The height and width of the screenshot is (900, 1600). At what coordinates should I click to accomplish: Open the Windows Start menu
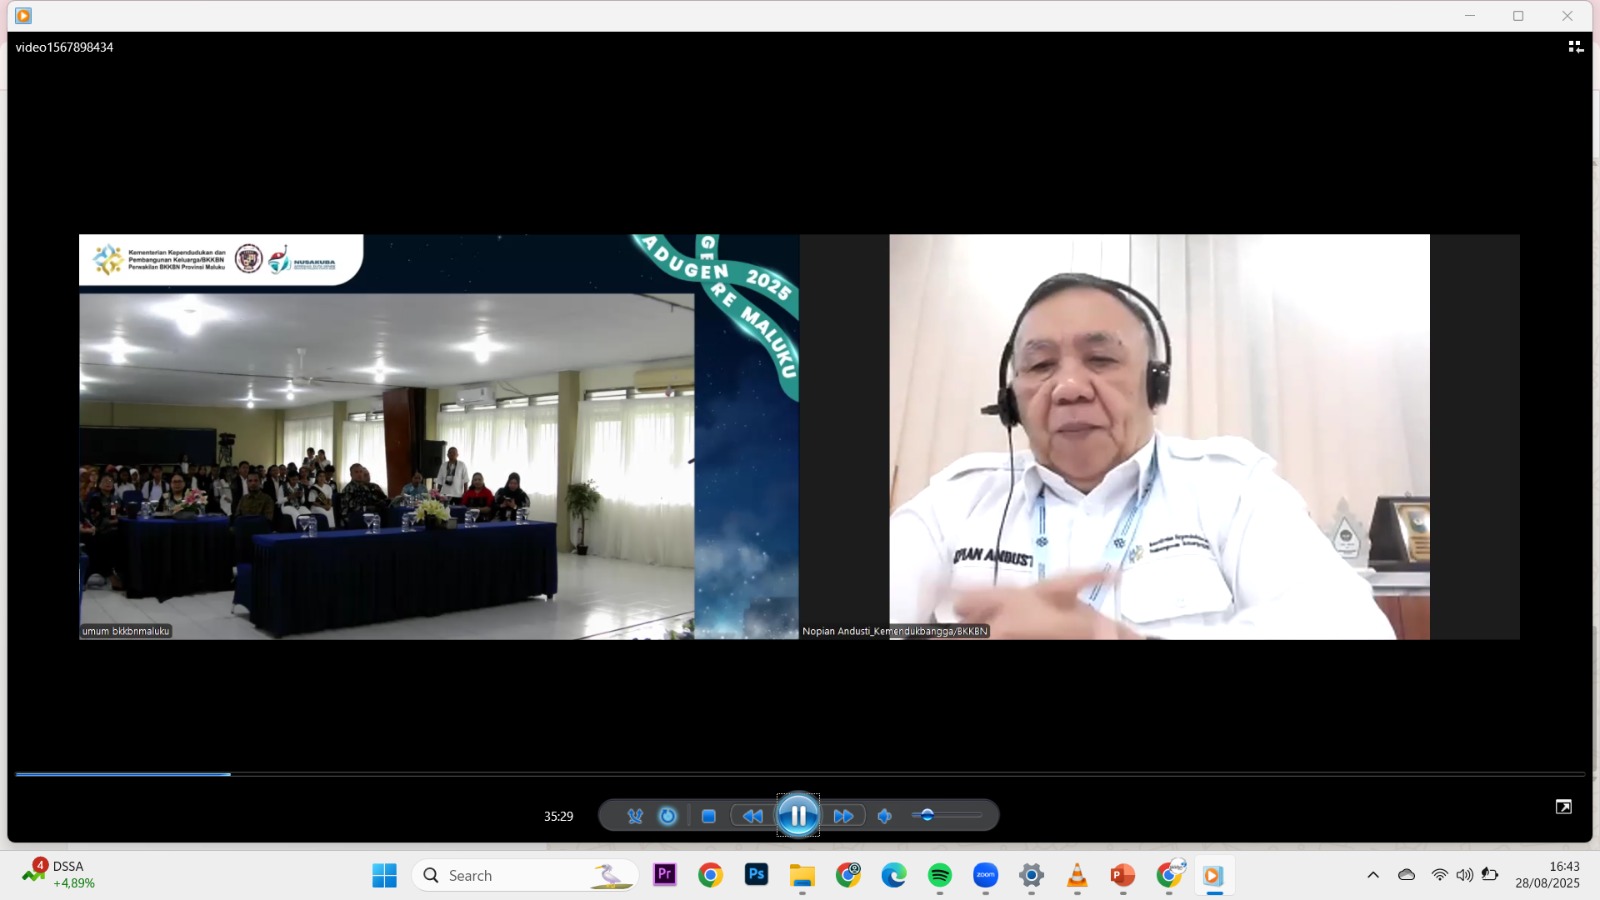[x=384, y=876]
